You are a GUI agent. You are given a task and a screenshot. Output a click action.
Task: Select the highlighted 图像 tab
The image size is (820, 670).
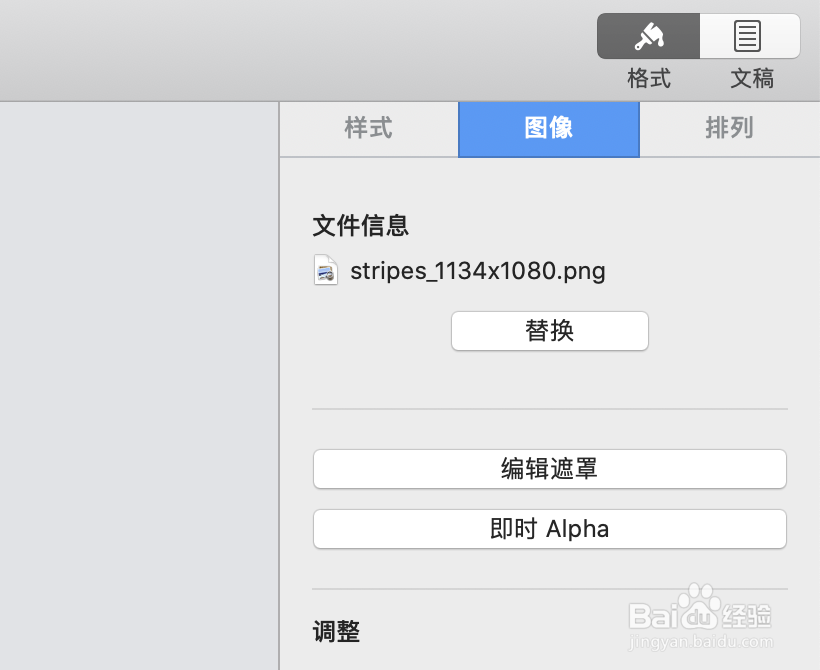[548, 129]
